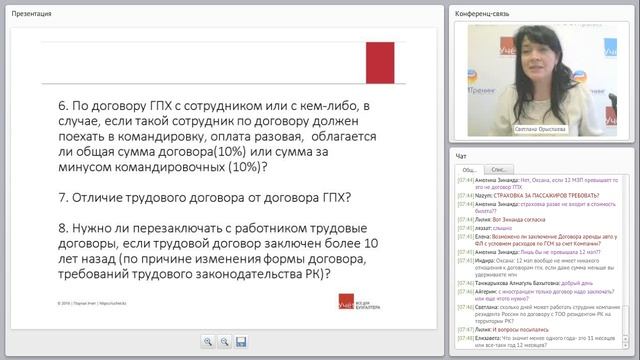
Task: Select the 'Чат' panel title
Action: point(461,156)
